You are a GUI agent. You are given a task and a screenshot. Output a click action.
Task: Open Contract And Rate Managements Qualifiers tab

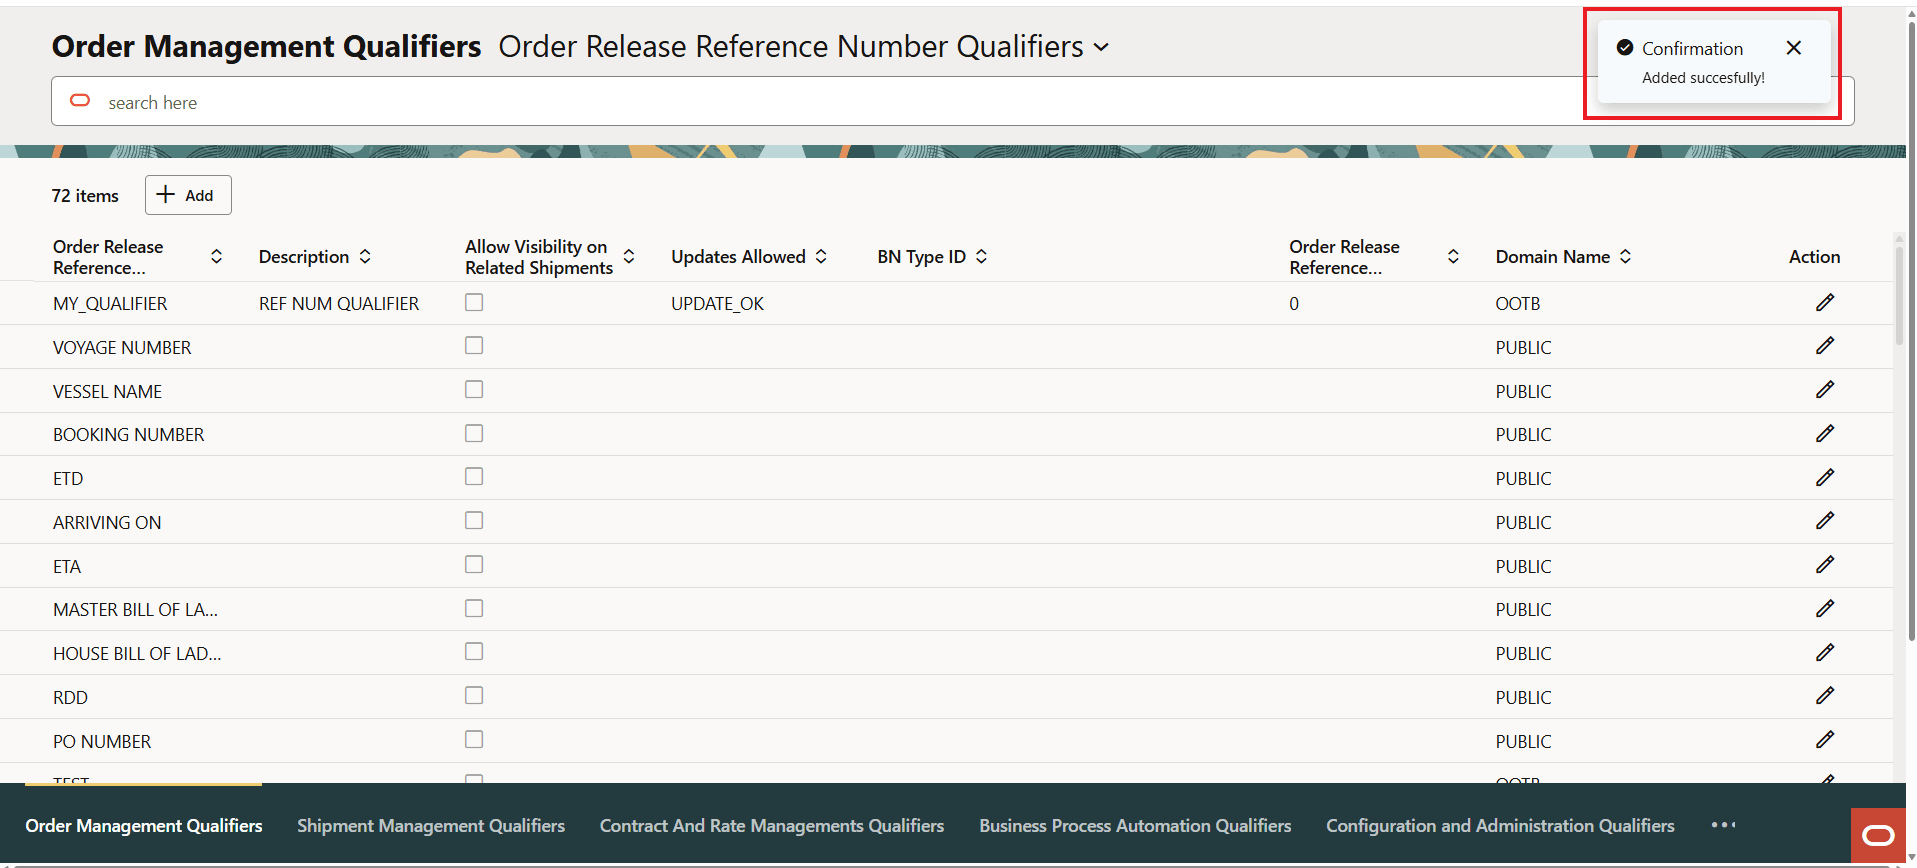(772, 826)
